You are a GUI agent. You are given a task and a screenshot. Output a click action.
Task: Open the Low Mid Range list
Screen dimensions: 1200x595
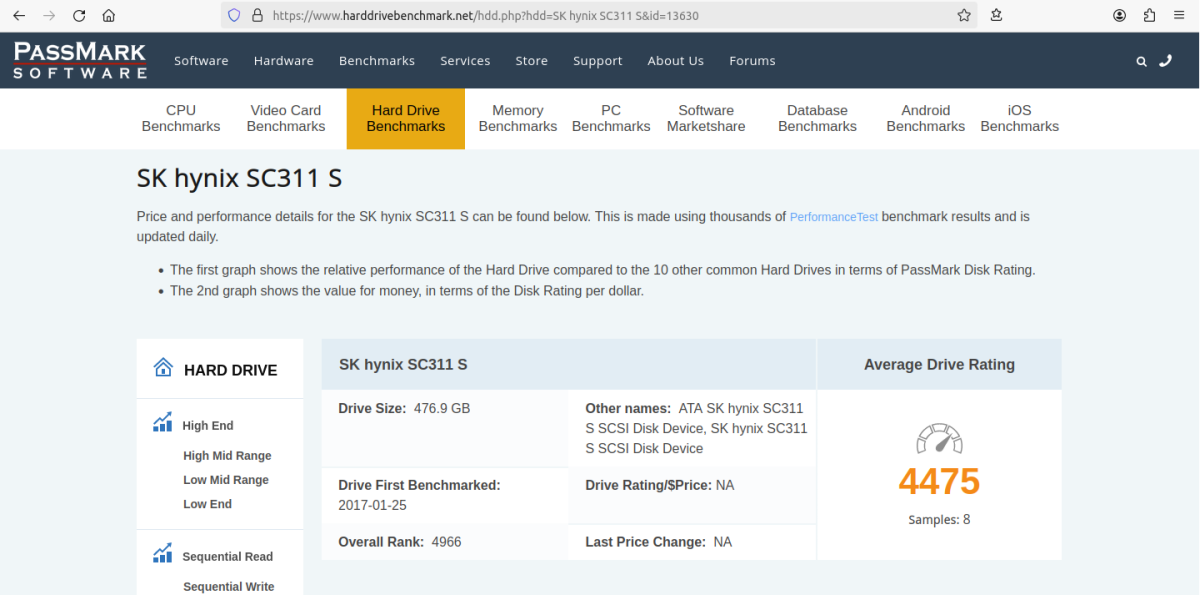point(226,480)
